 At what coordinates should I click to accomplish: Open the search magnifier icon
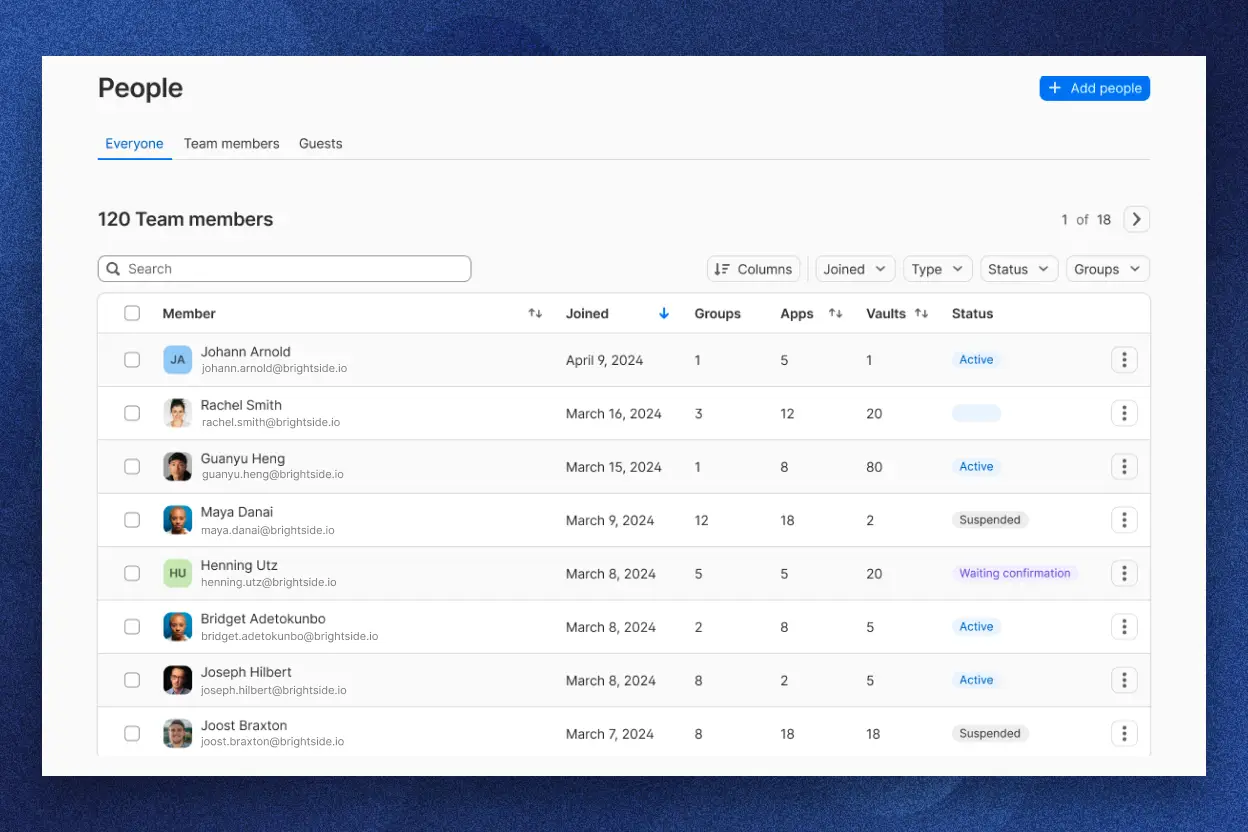point(113,268)
